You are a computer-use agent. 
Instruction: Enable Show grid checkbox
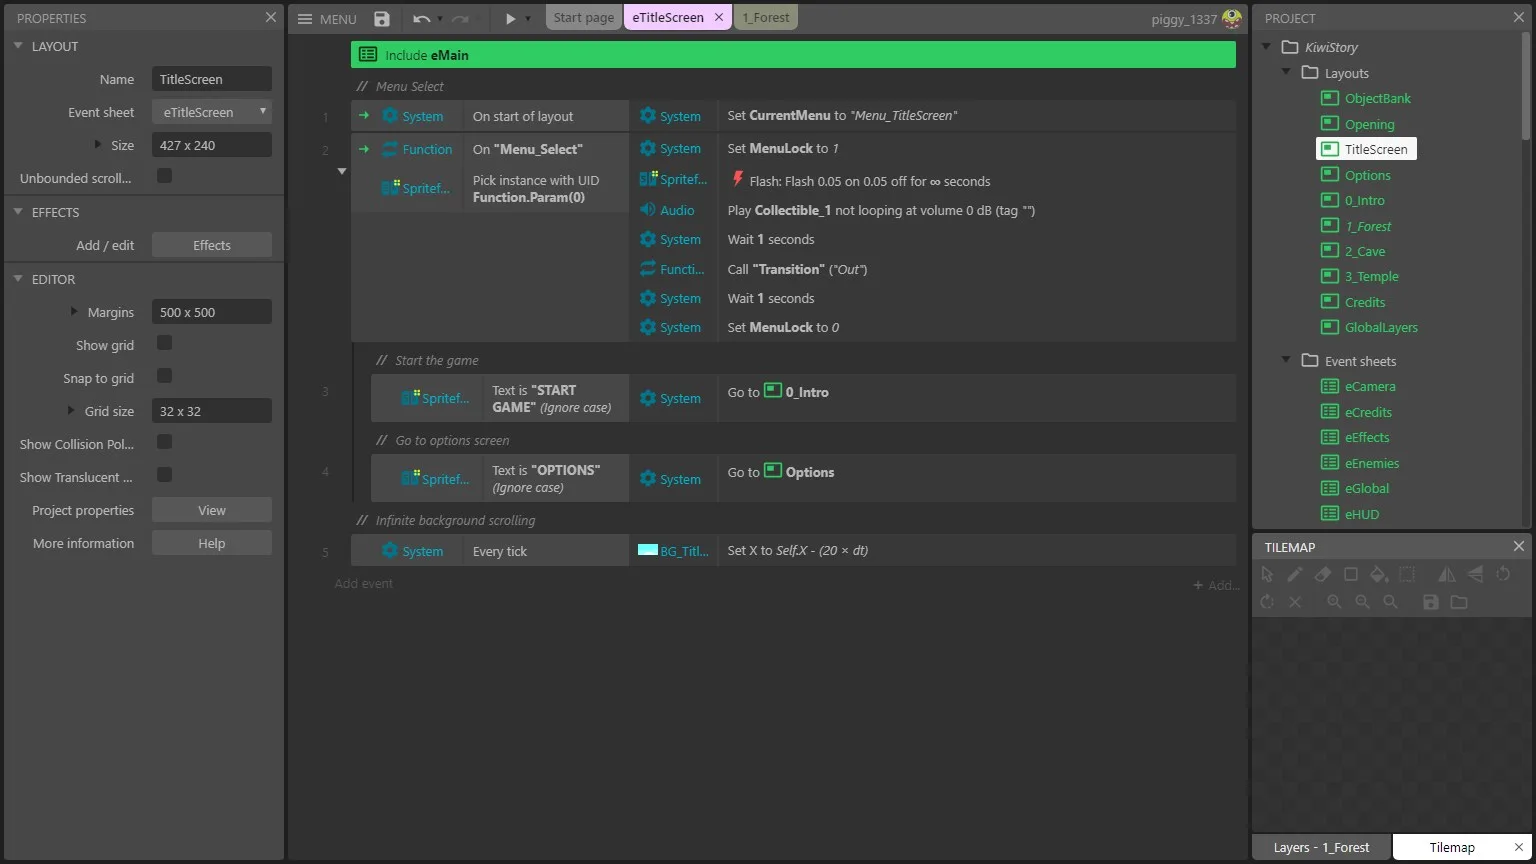pyautogui.click(x=165, y=343)
